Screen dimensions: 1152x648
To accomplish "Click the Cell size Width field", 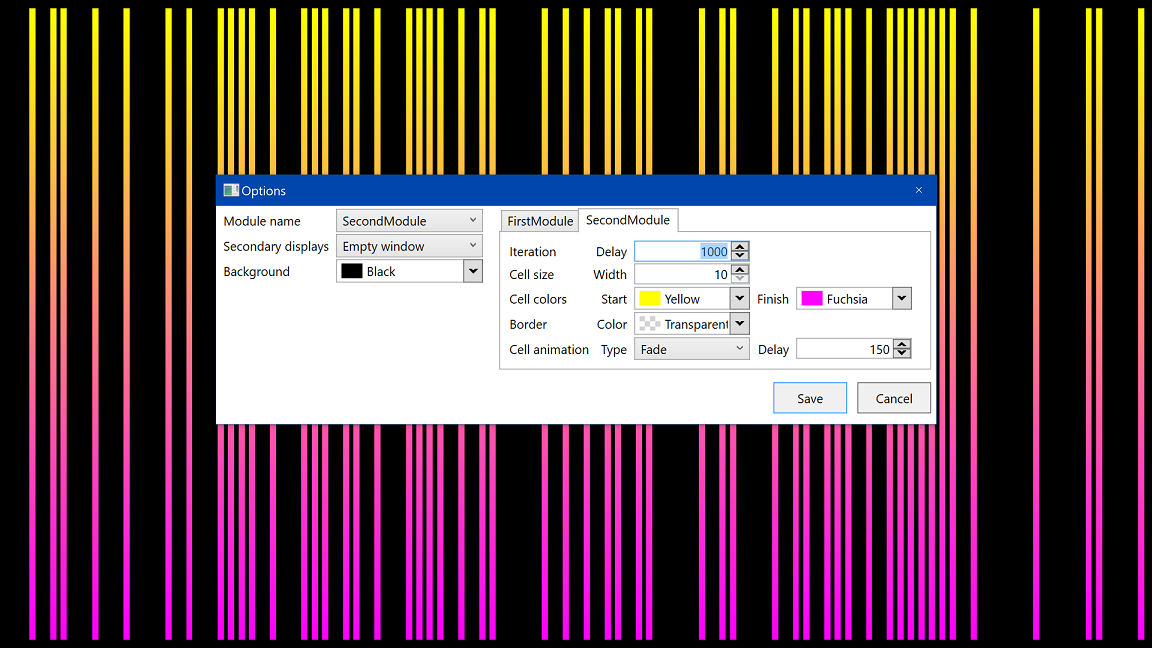I will [x=683, y=274].
